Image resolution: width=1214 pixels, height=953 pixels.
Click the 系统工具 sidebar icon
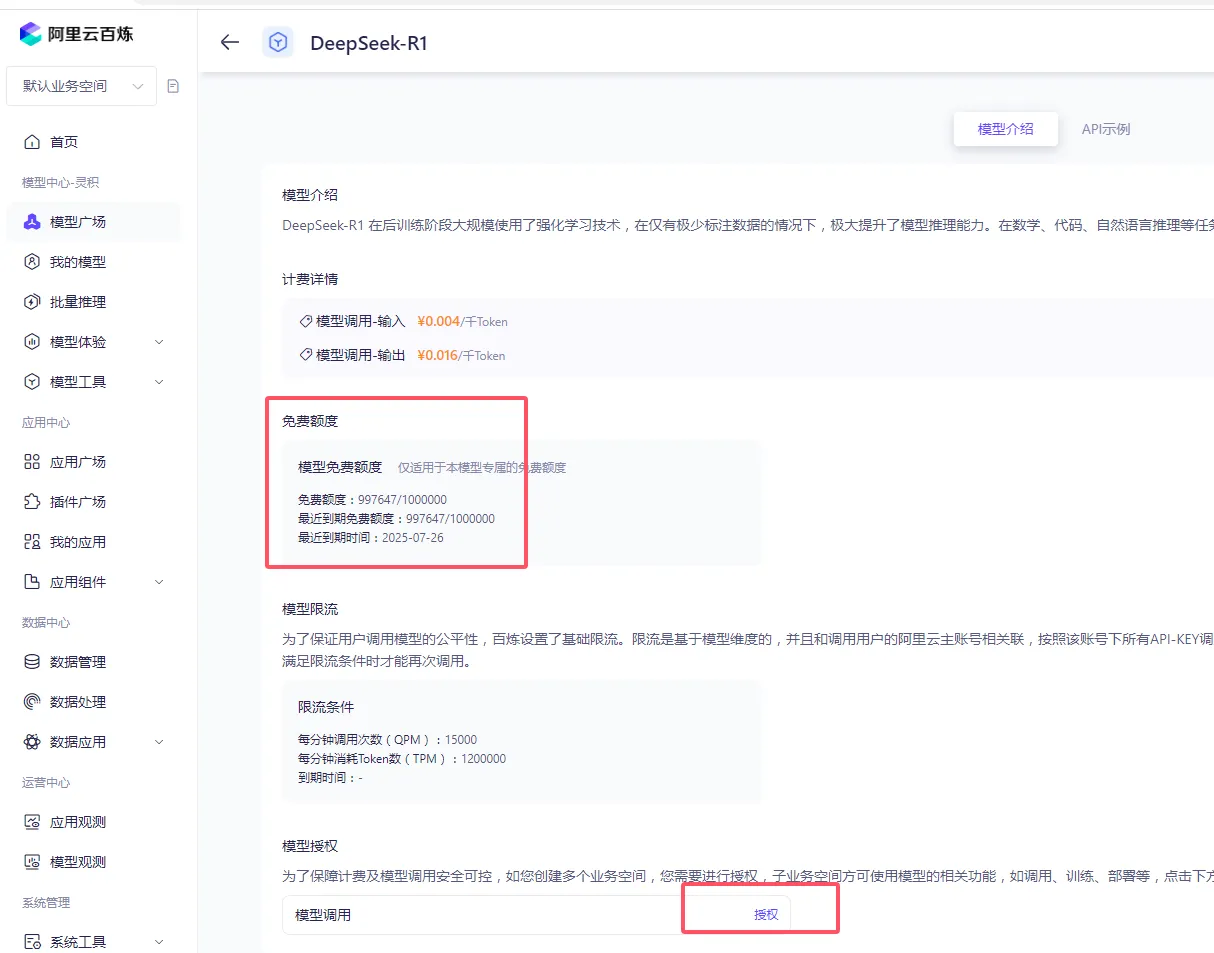[32, 942]
